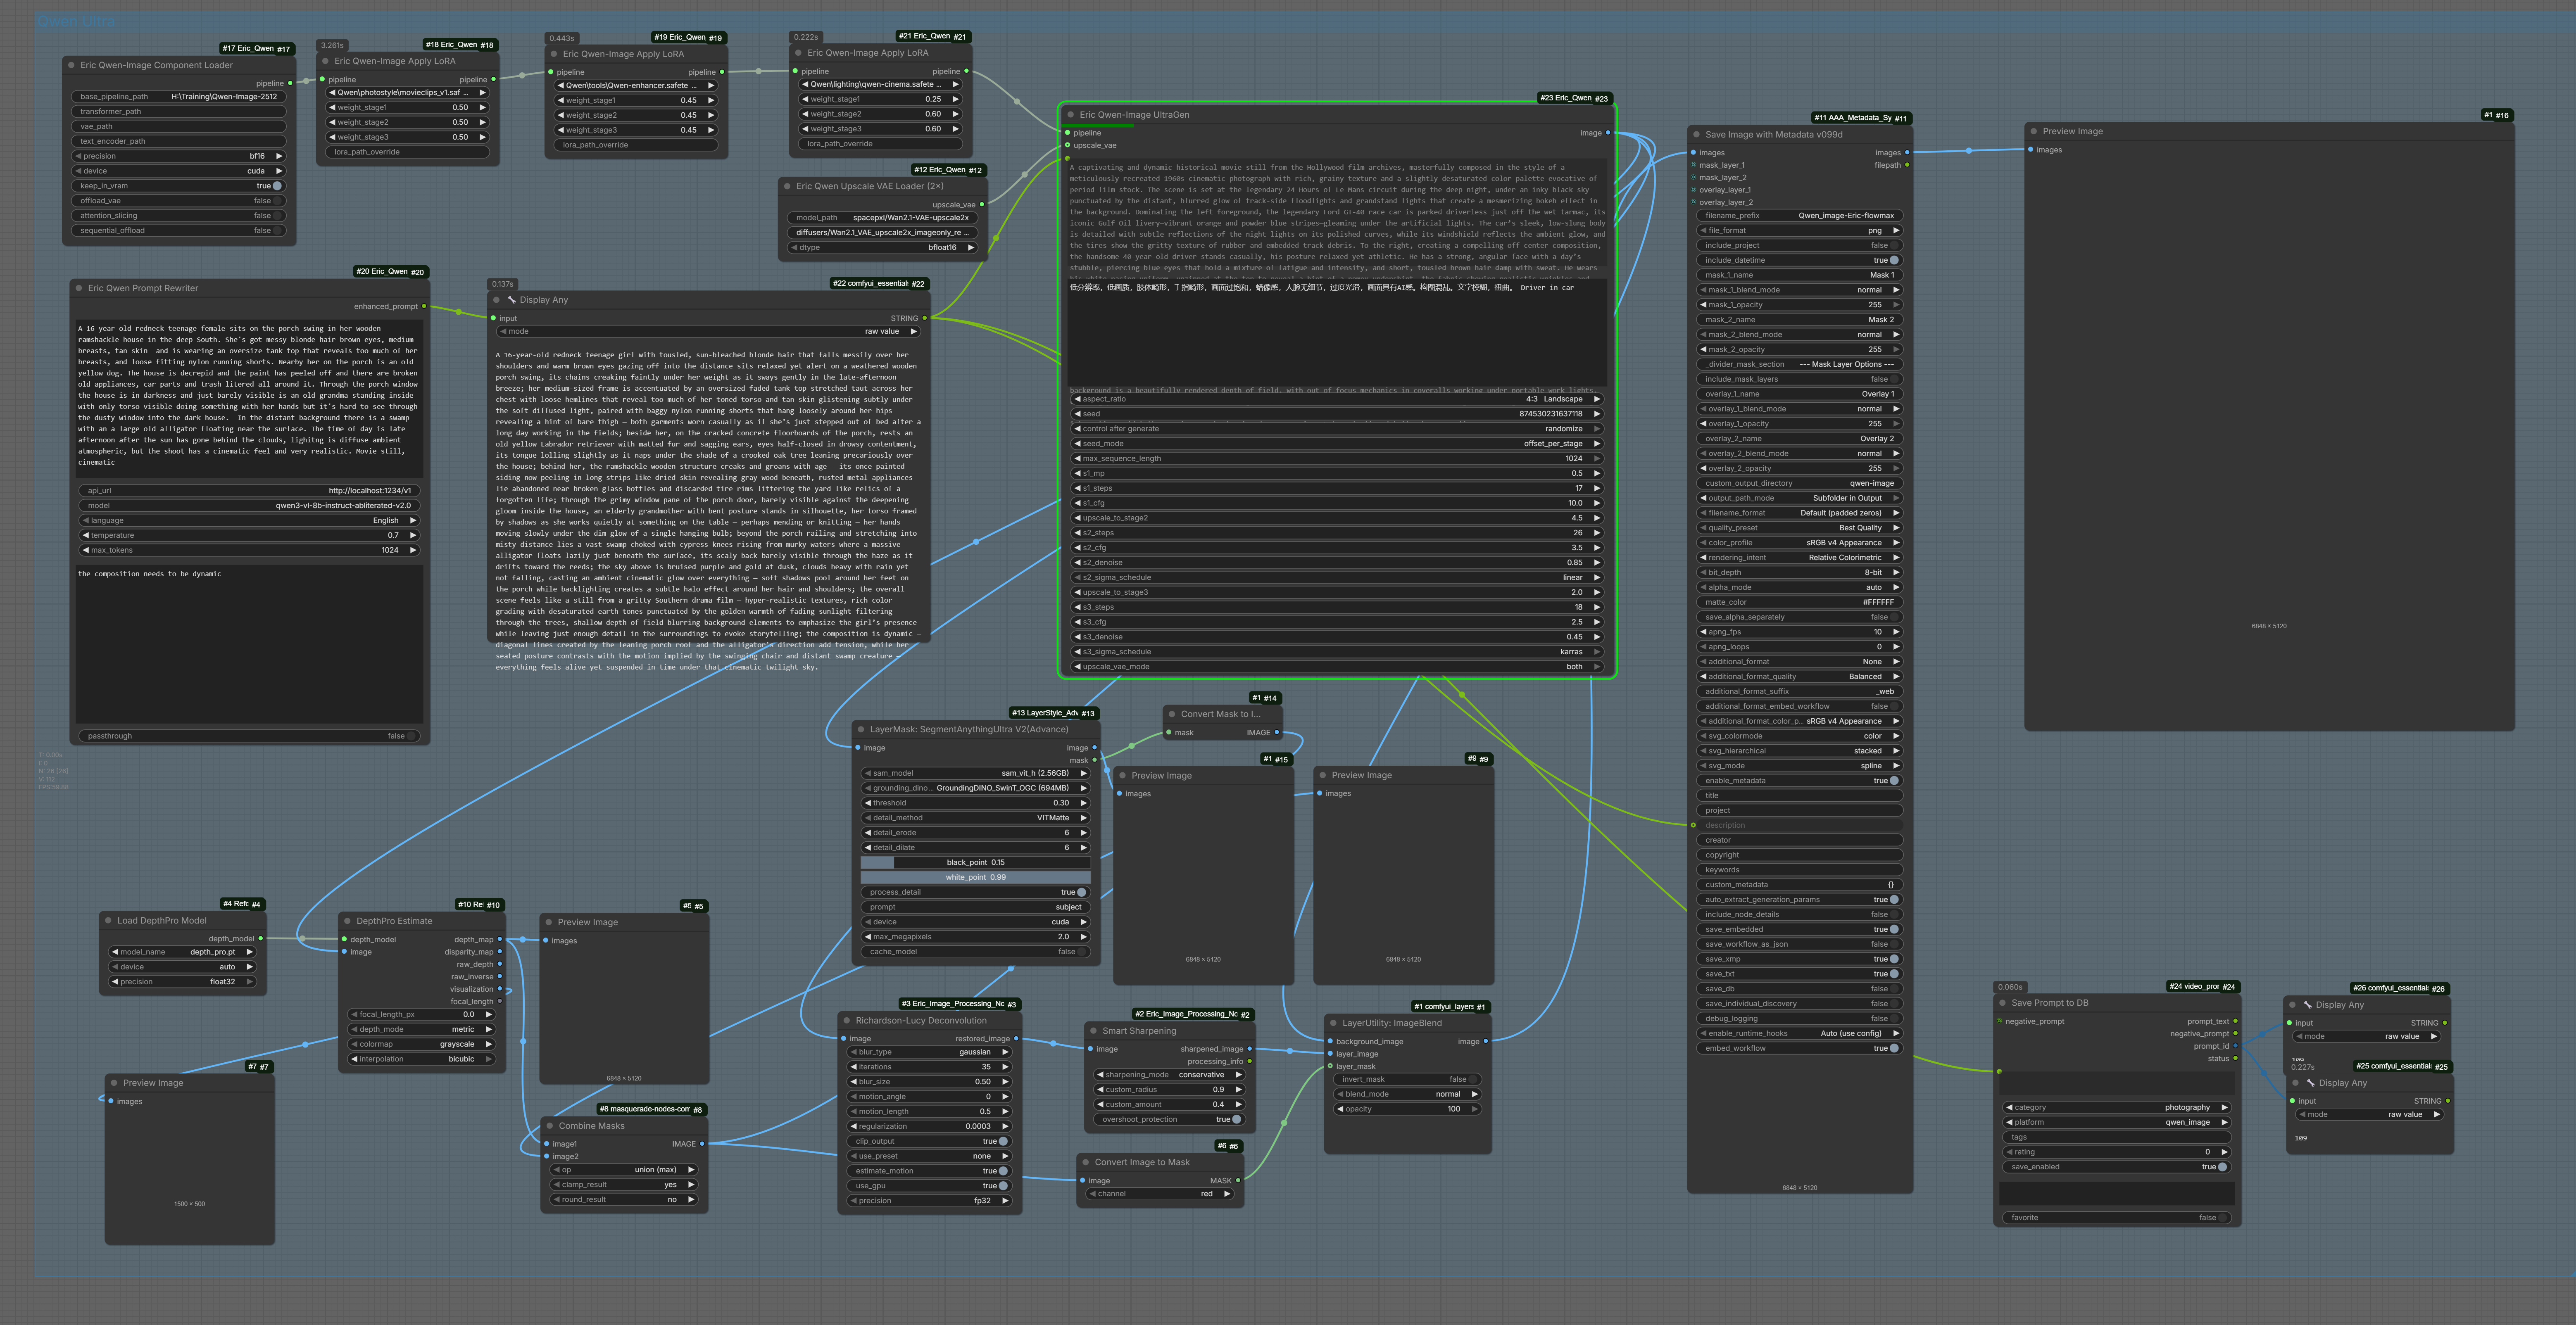Open the aspect_ratio dropdown in UltraGen
This screenshot has height=1325, width=2576.
[1337, 399]
